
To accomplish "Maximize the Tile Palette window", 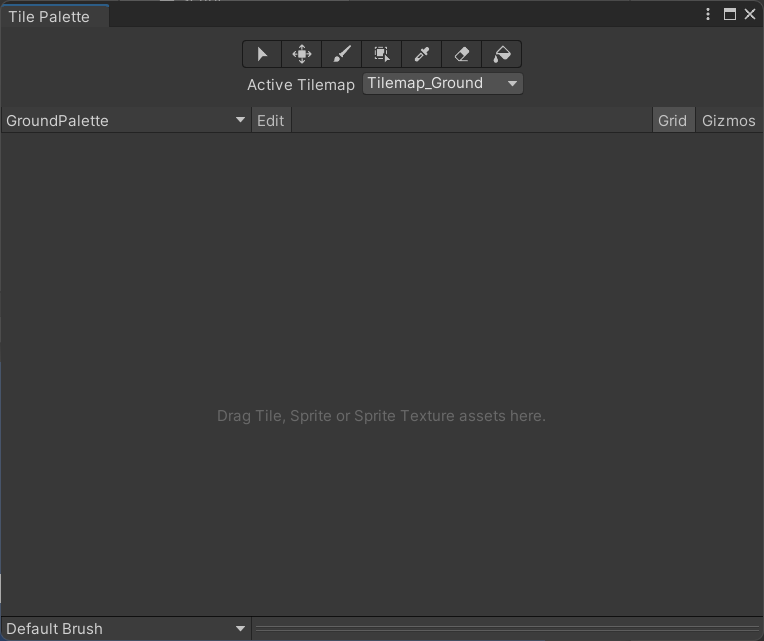I will click(730, 14).
